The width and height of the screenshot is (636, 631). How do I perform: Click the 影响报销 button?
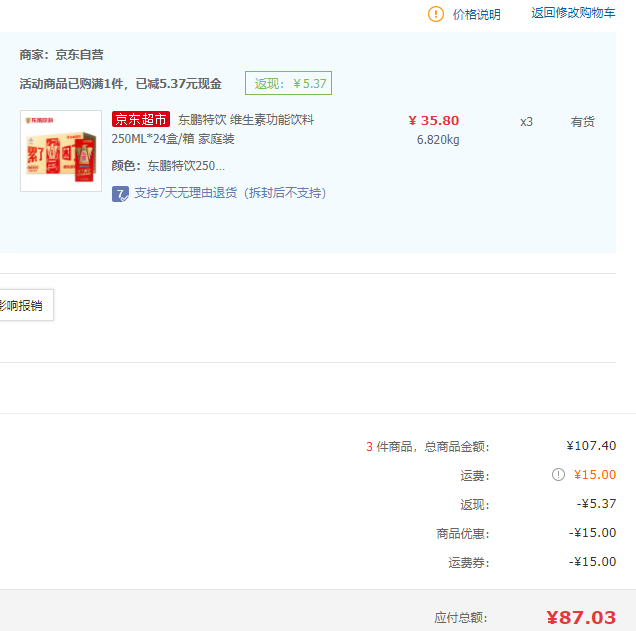(x=25, y=305)
